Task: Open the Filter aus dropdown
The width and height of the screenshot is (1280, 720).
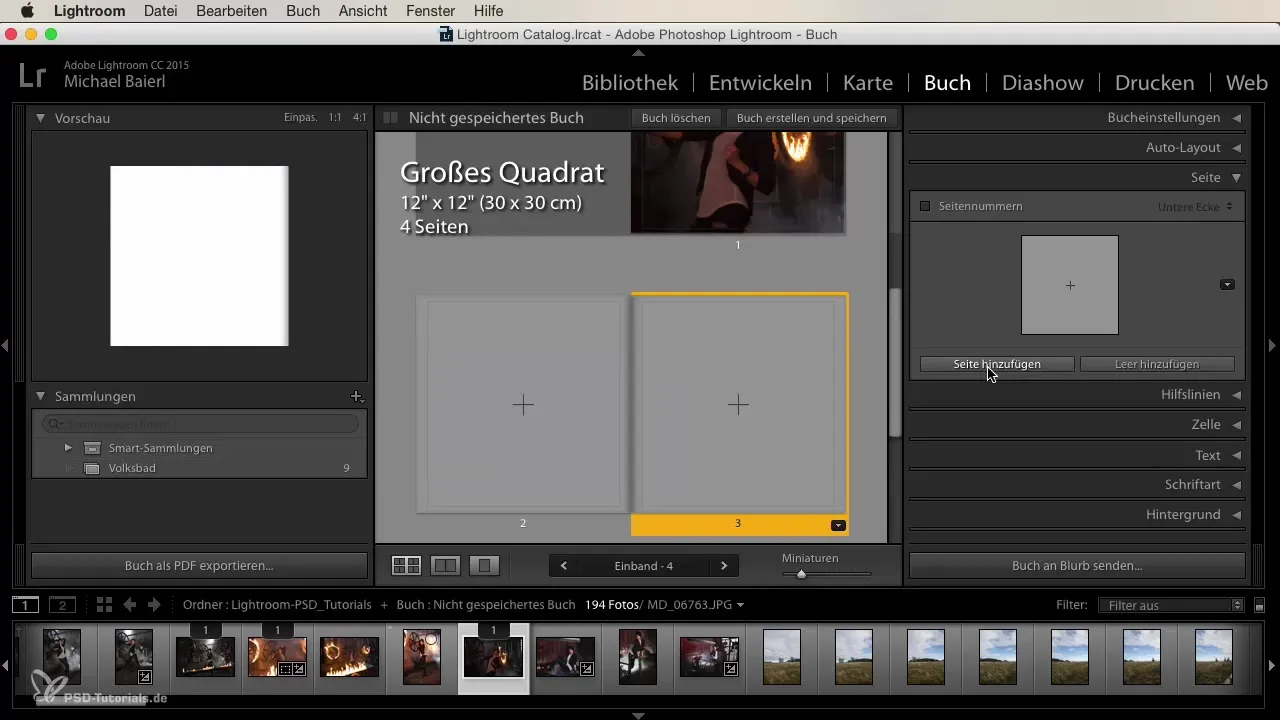Action: coord(1170,605)
